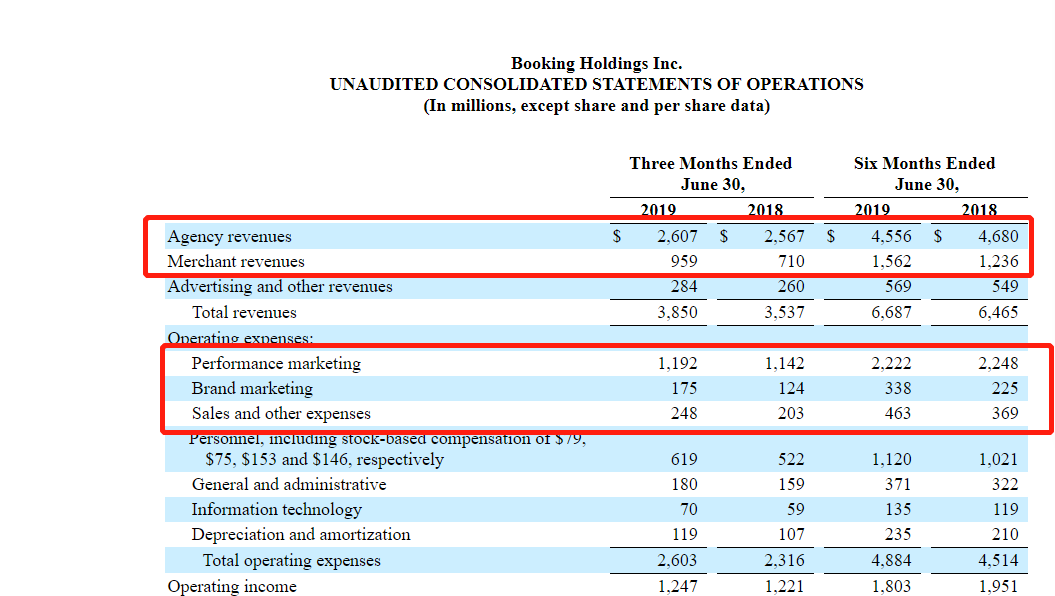
Task: Select the 'Agency revenues' row label
Action: click(x=229, y=237)
